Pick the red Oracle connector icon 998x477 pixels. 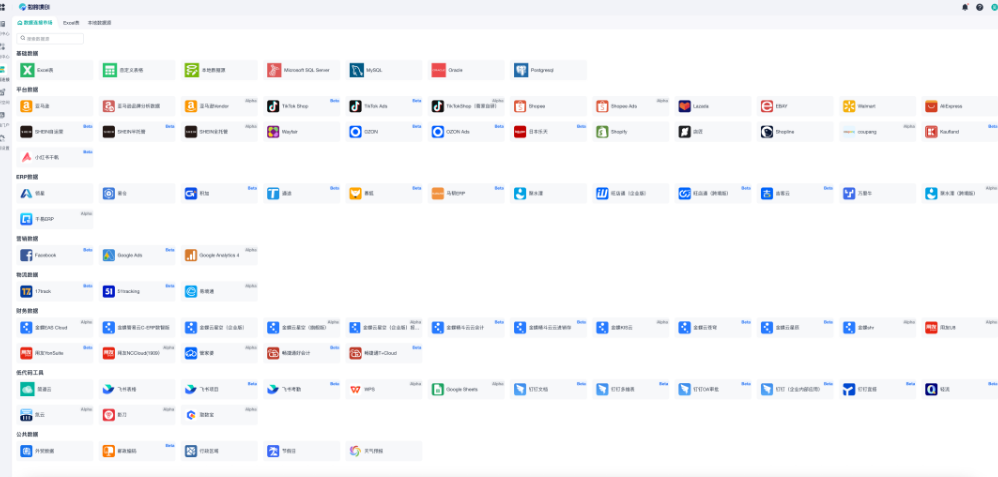coord(439,70)
